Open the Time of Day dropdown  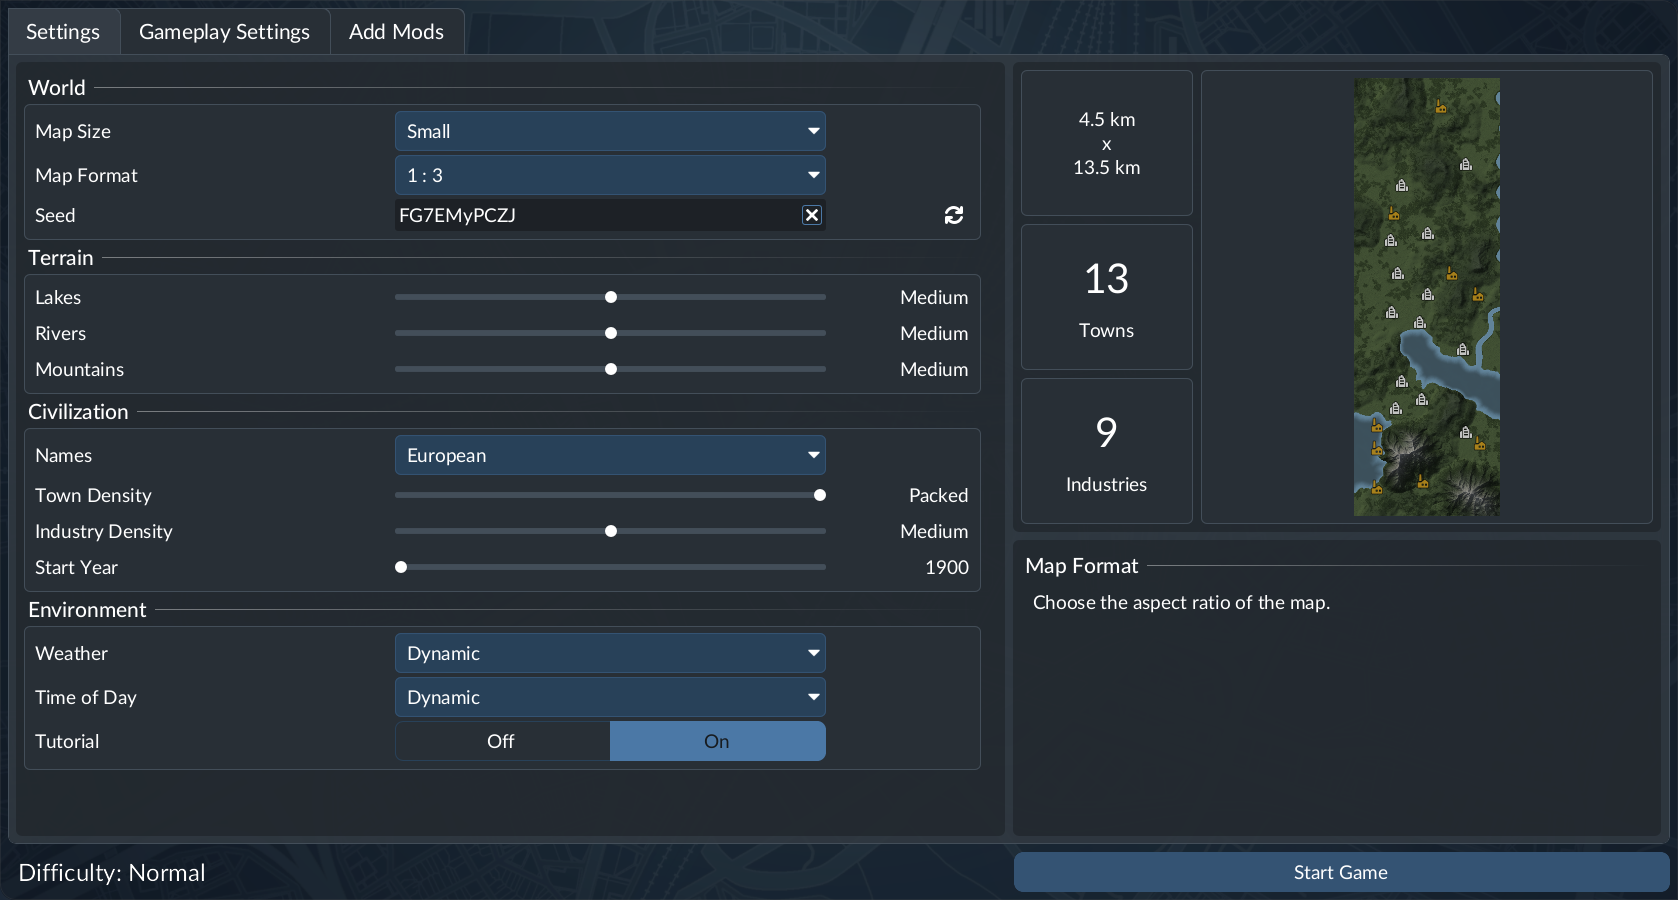(610, 697)
